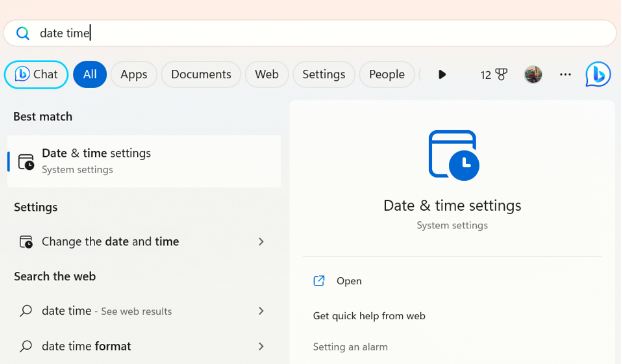Expand chevron for Change the date and time
This screenshot has width=622, height=364.
click(261, 241)
